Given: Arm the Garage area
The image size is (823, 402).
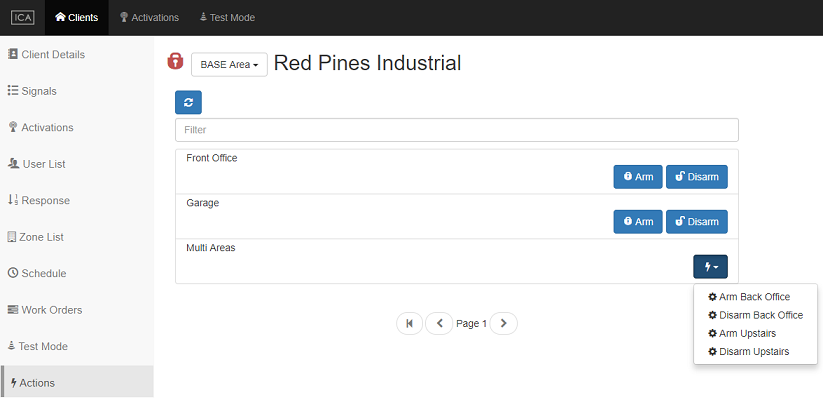Looking at the screenshot, I should (638, 221).
